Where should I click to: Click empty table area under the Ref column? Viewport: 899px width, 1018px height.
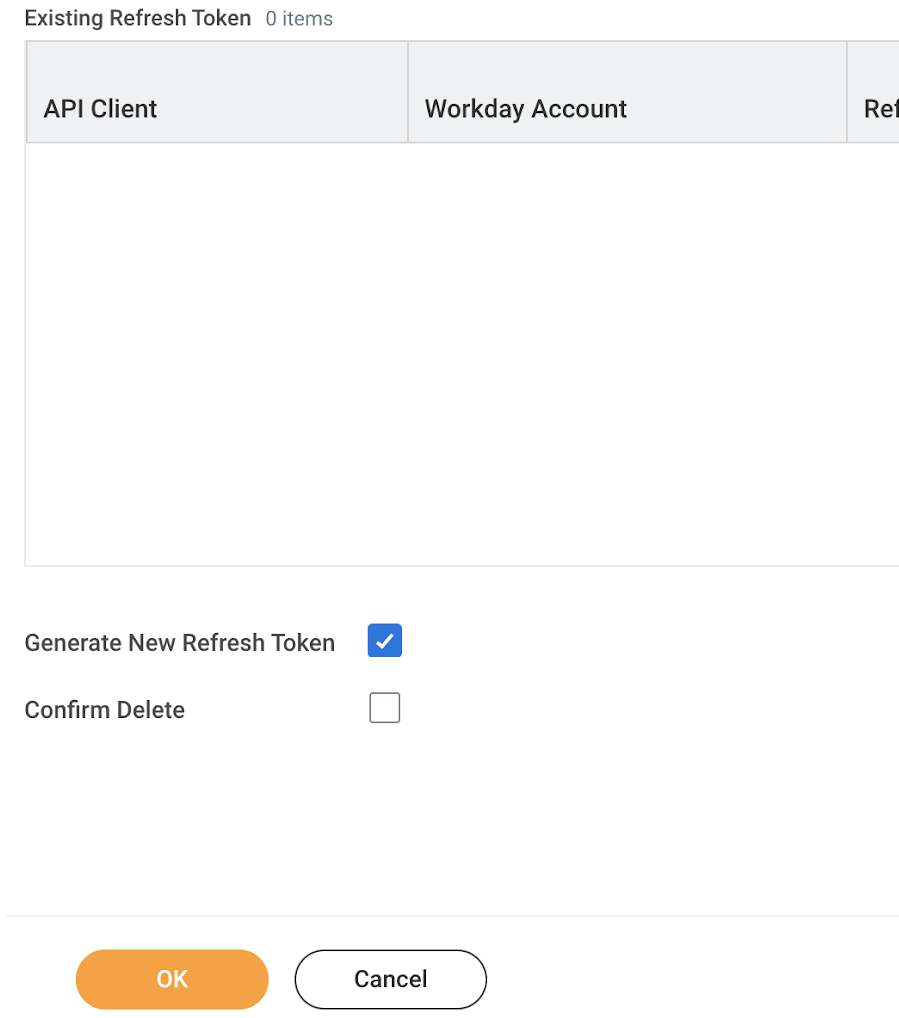pos(874,350)
